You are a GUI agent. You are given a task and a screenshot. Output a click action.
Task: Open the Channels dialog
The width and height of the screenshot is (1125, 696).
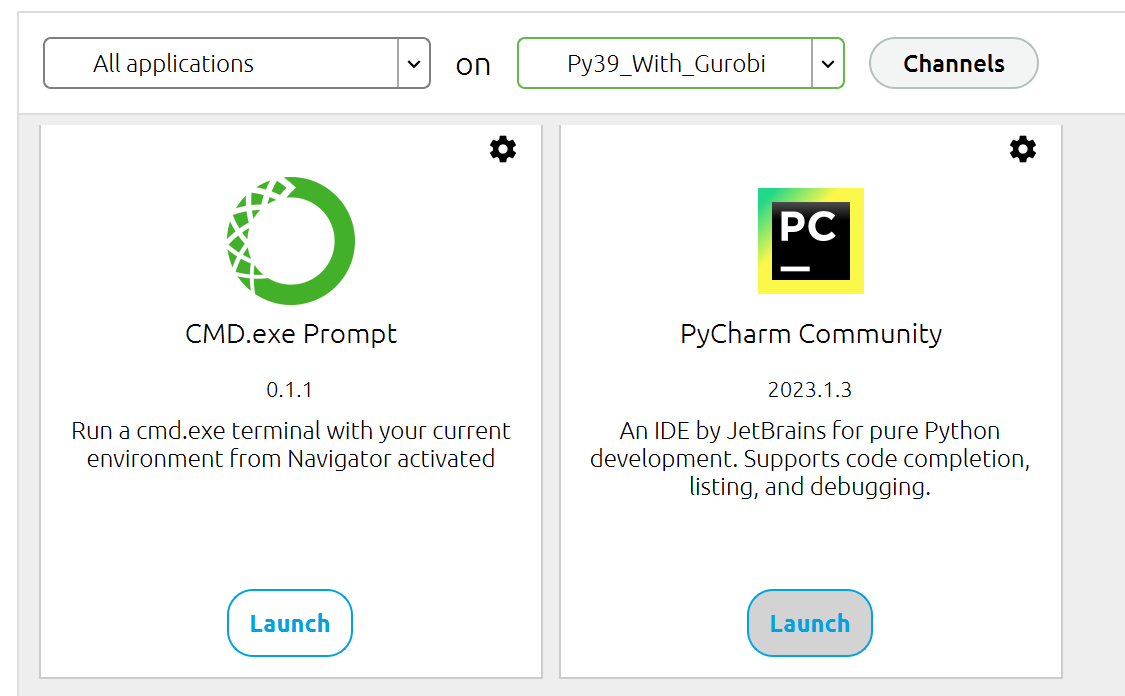point(953,64)
